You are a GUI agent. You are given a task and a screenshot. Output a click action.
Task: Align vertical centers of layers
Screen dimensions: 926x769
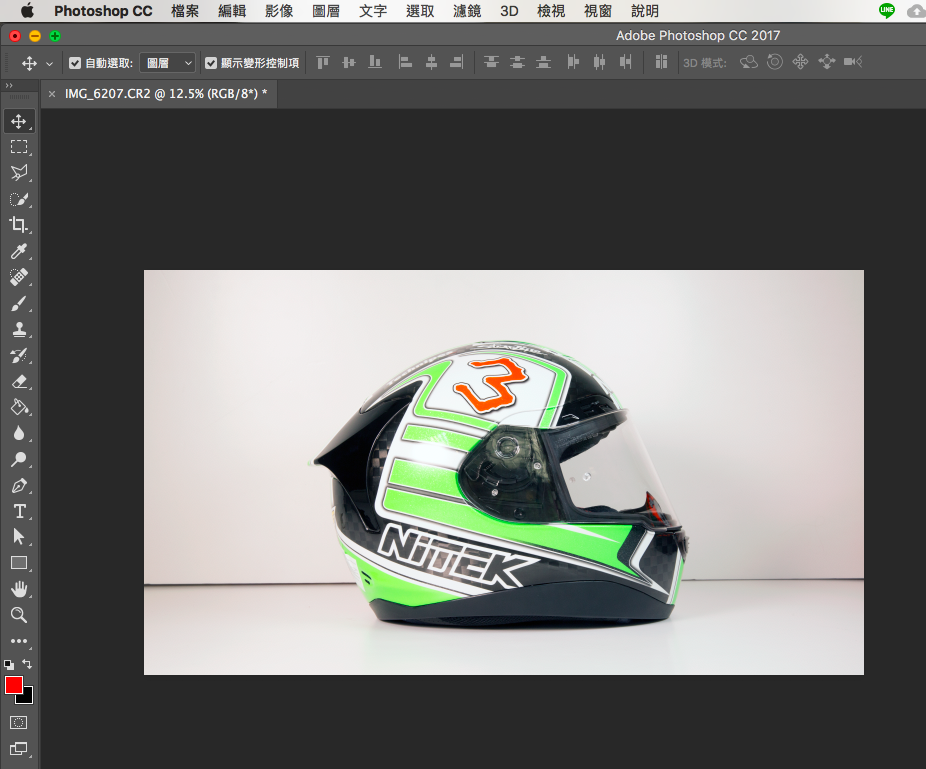tap(349, 62)
